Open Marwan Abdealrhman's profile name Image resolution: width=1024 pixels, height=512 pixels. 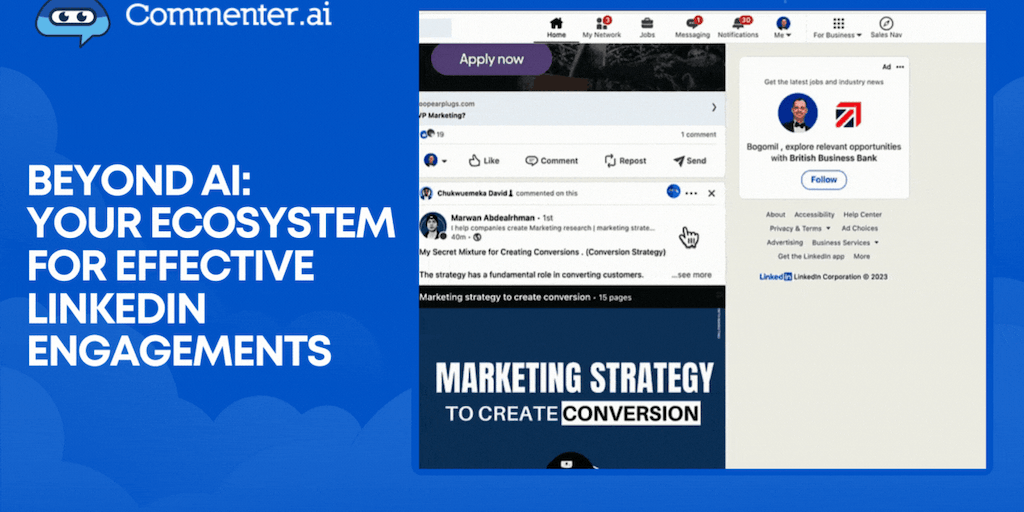click(x=493, y=217)
